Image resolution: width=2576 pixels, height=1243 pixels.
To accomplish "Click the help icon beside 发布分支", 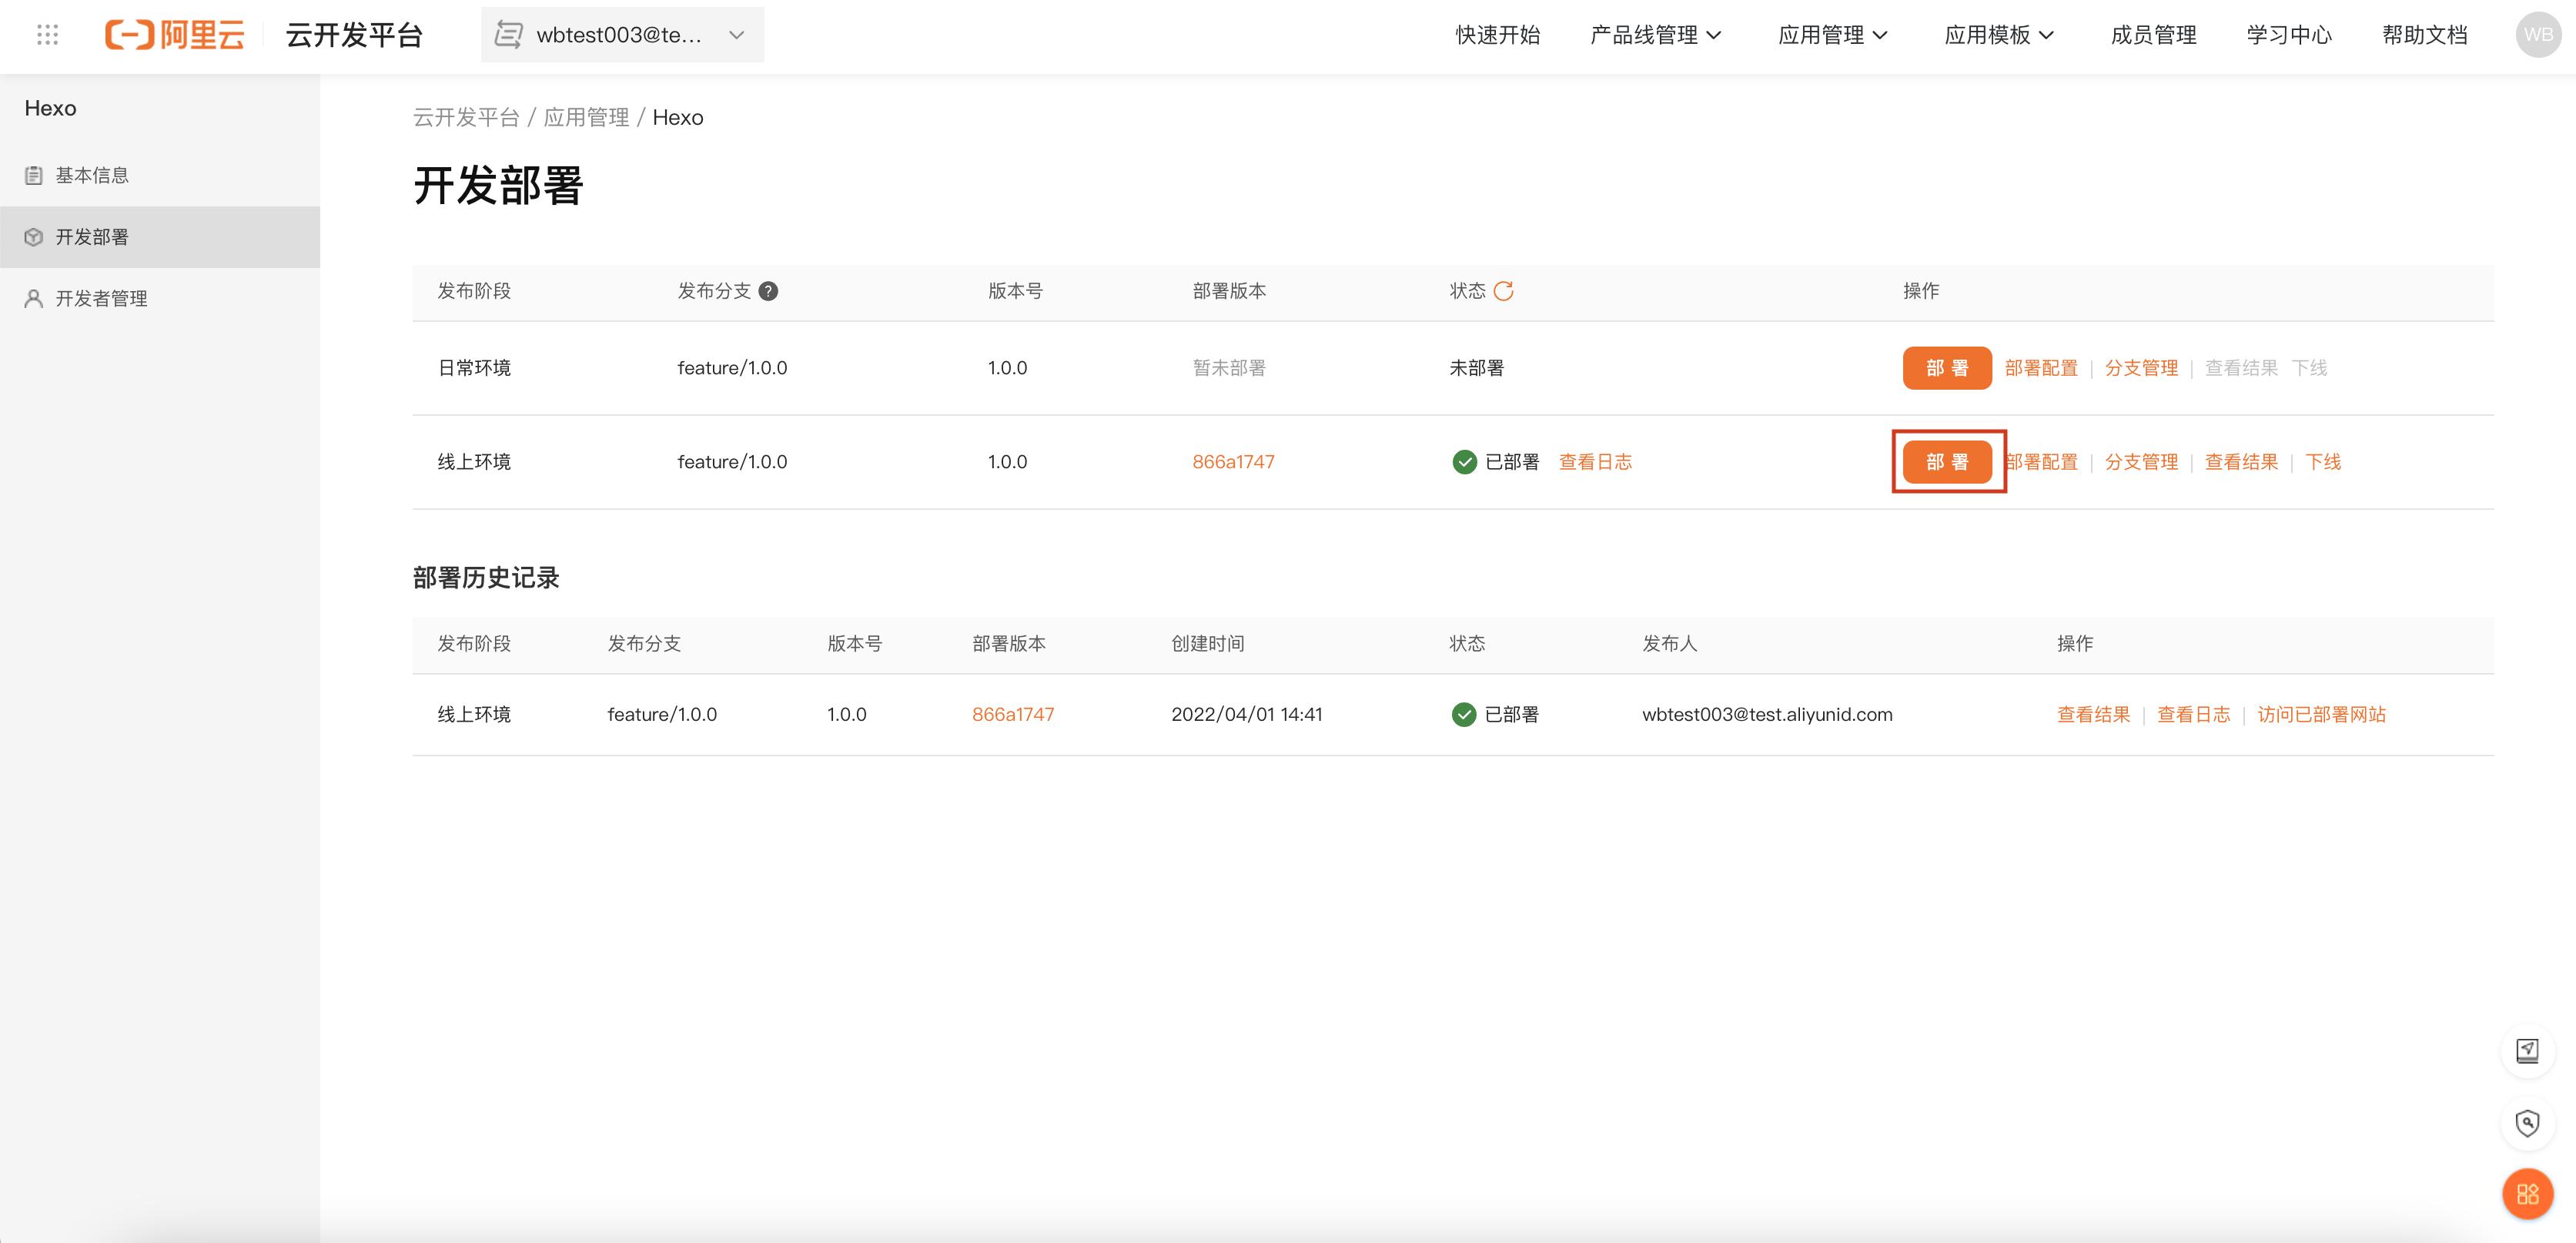I will point(768,291).
